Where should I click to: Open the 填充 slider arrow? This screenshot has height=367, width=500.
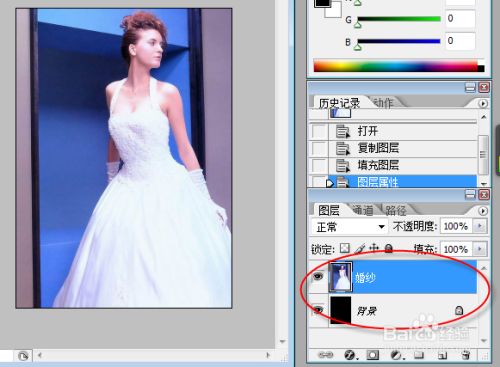pyautogui.click(x=480, y=249)
